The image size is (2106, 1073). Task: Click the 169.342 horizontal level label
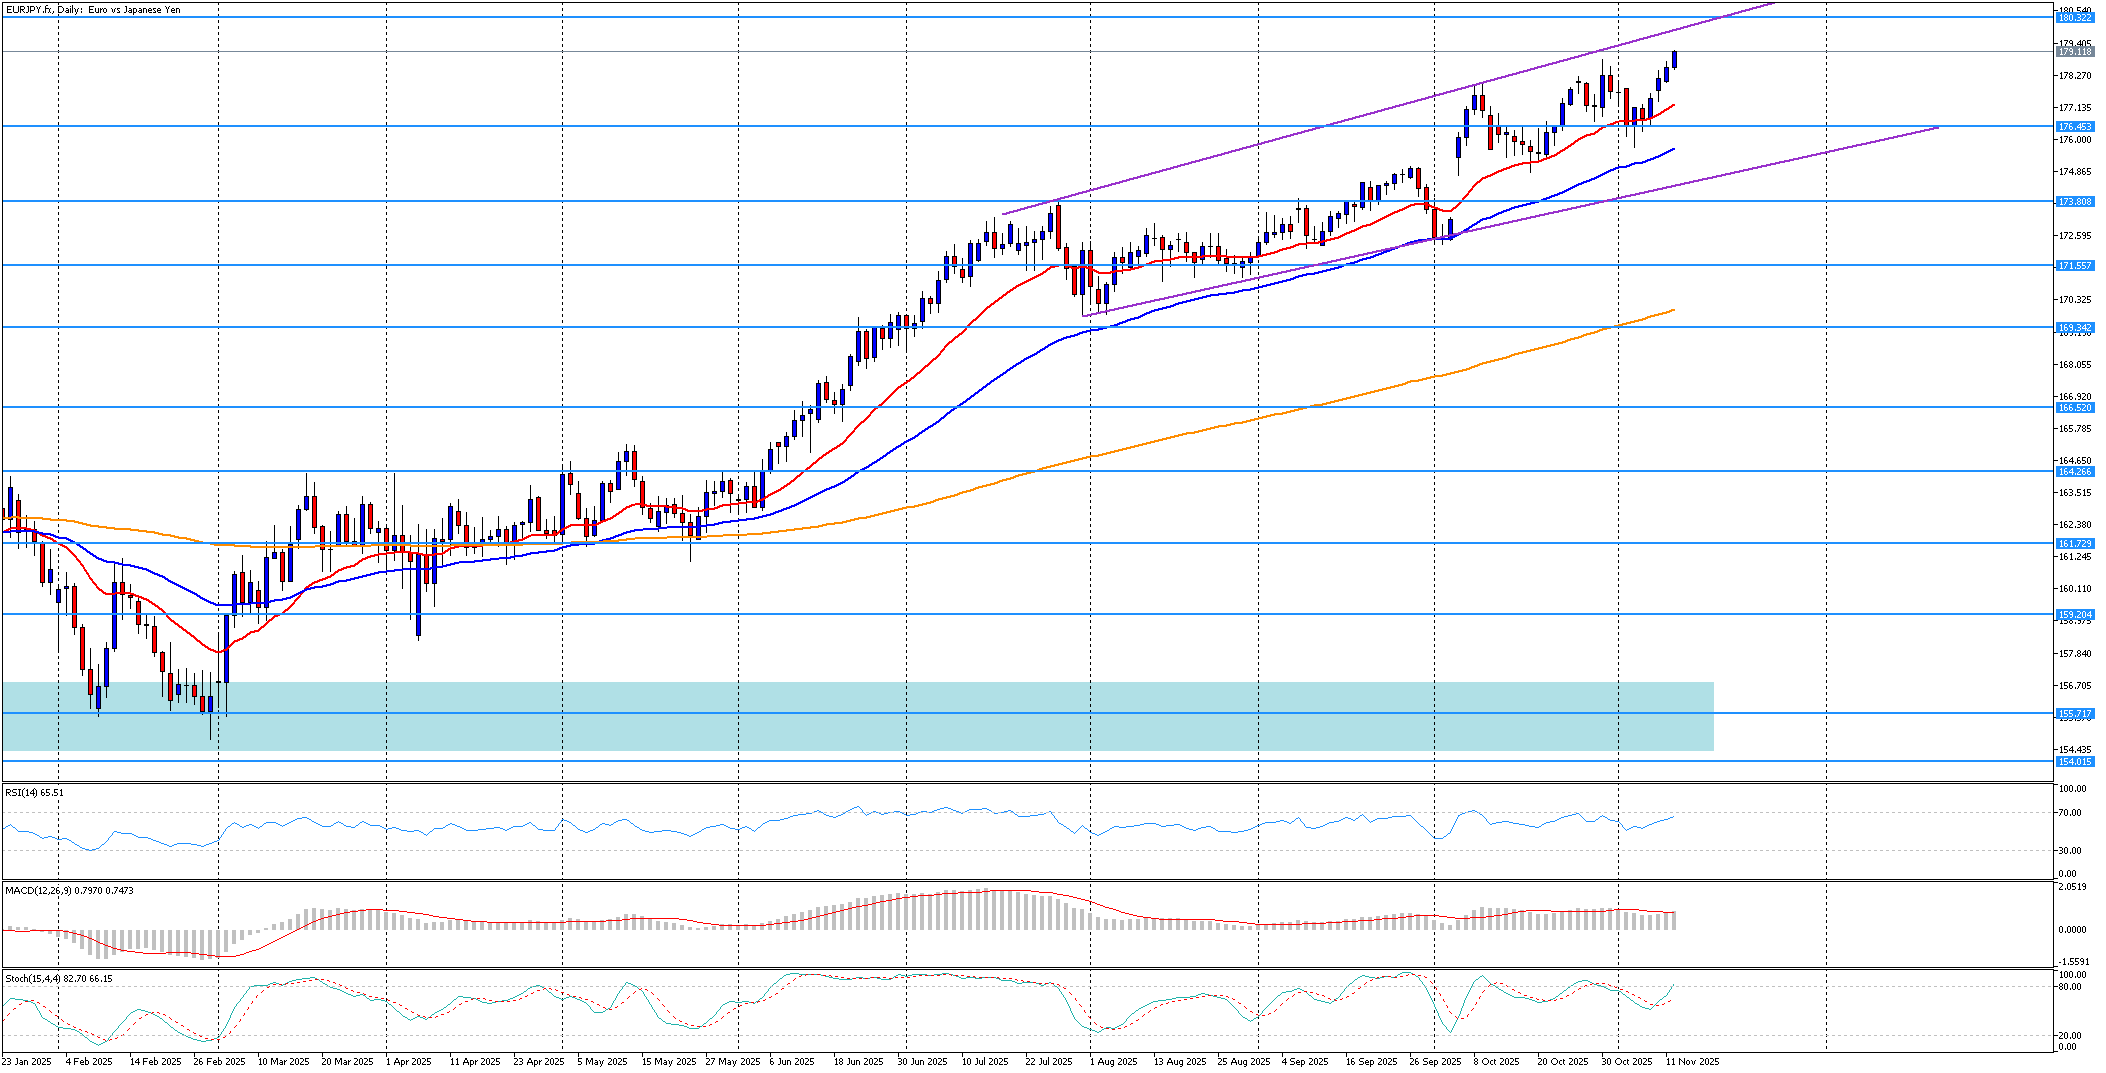[x=2074, y=327]
